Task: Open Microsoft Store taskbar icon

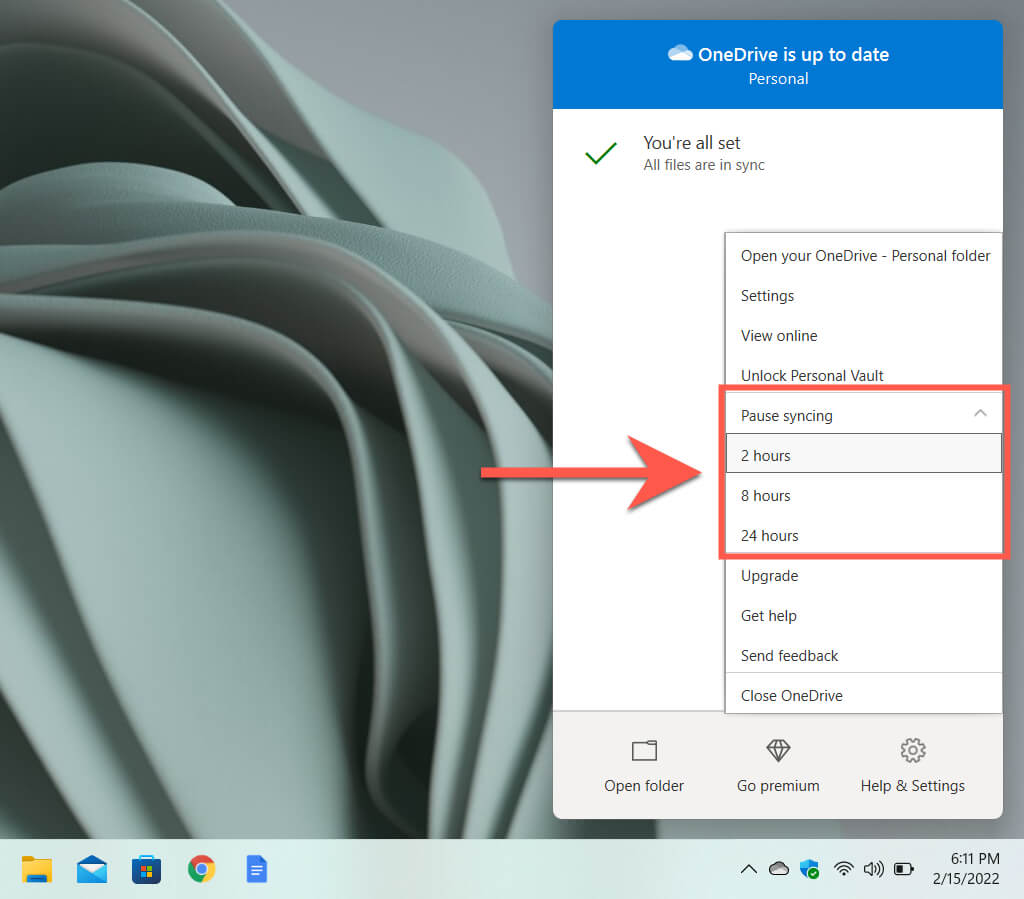Action: coord(146,869)
